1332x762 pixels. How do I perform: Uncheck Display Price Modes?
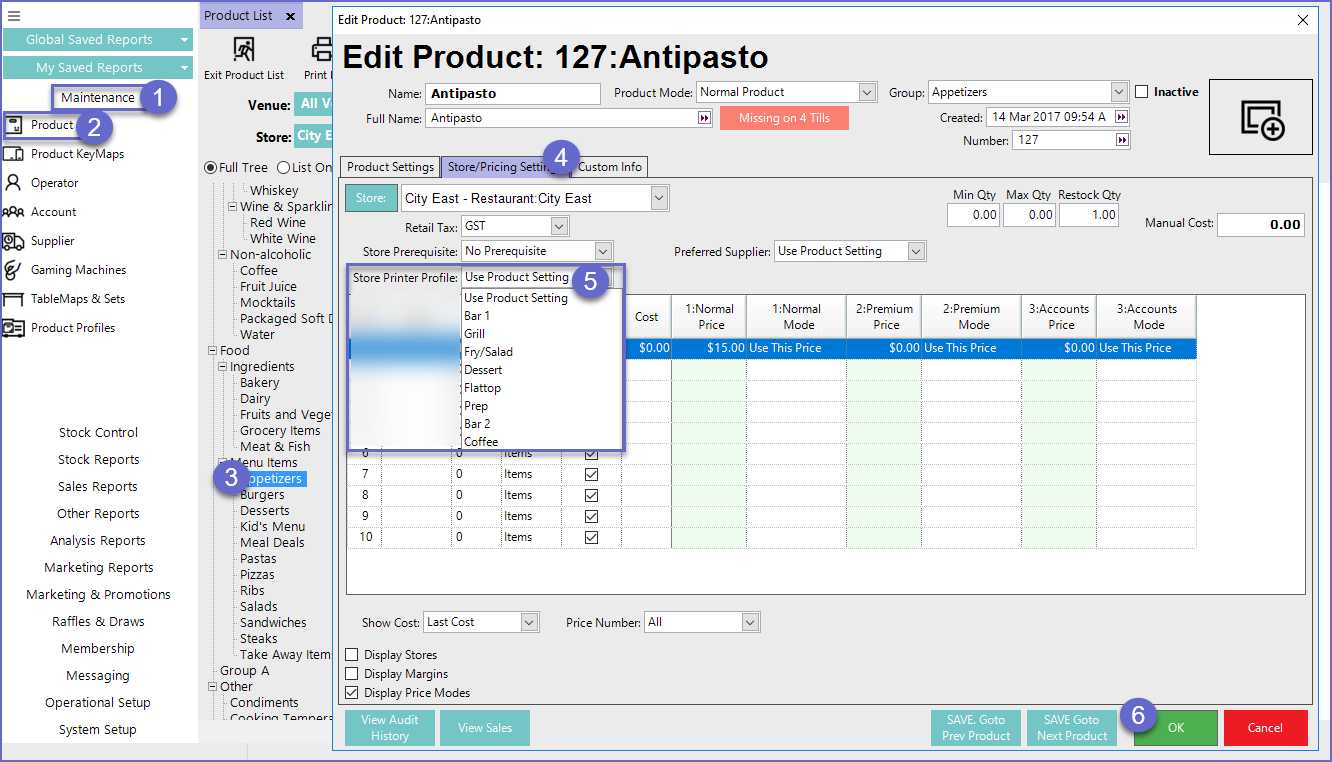pos(352,693)
